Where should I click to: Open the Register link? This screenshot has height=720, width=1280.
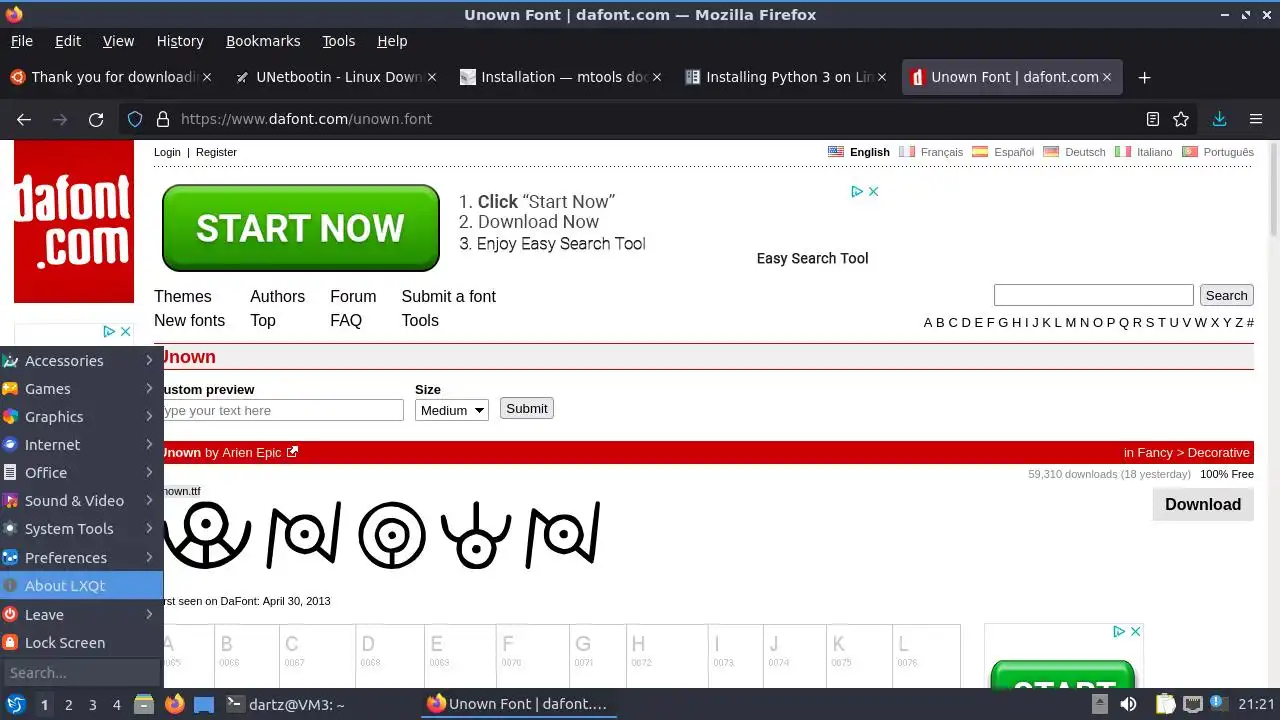click(x=216, y=152)
